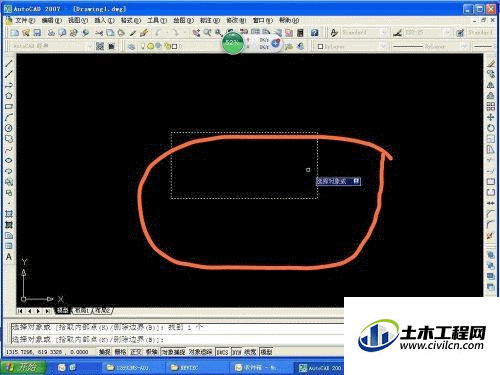This screenshot has width=500, height=375.
Task: Click the command line input area
Action: click(x=177, y=340)
